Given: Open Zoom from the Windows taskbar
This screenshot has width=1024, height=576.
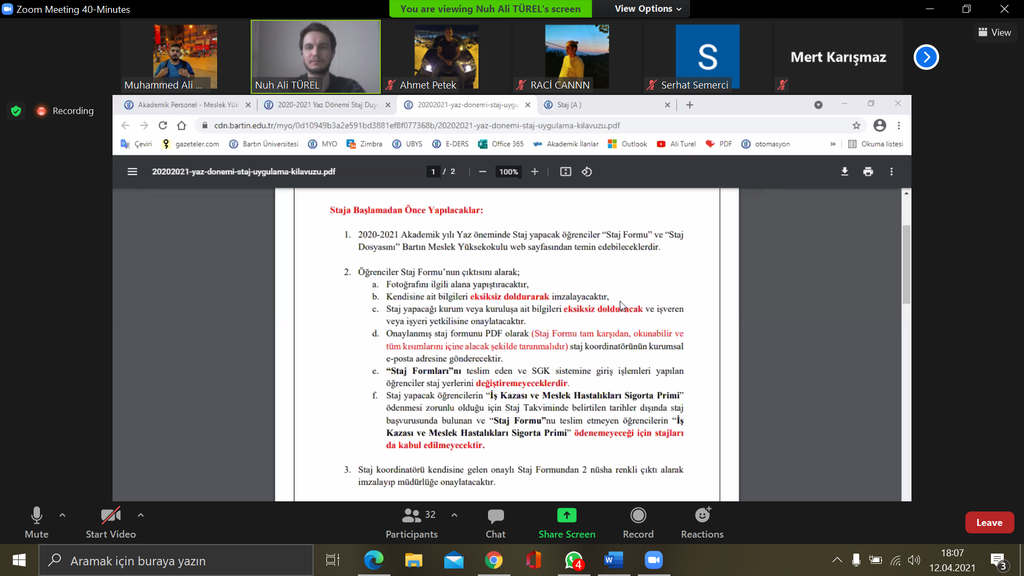Looking at the screenshot, I should [x=654, y=561].
